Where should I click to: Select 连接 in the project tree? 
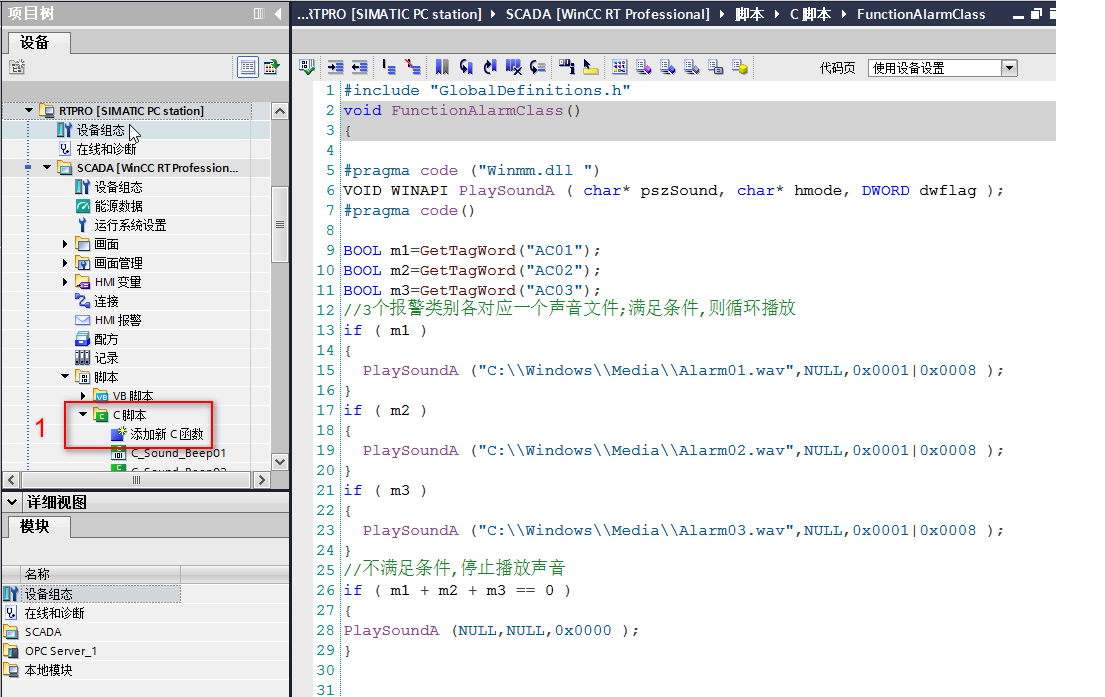(106, 301)
